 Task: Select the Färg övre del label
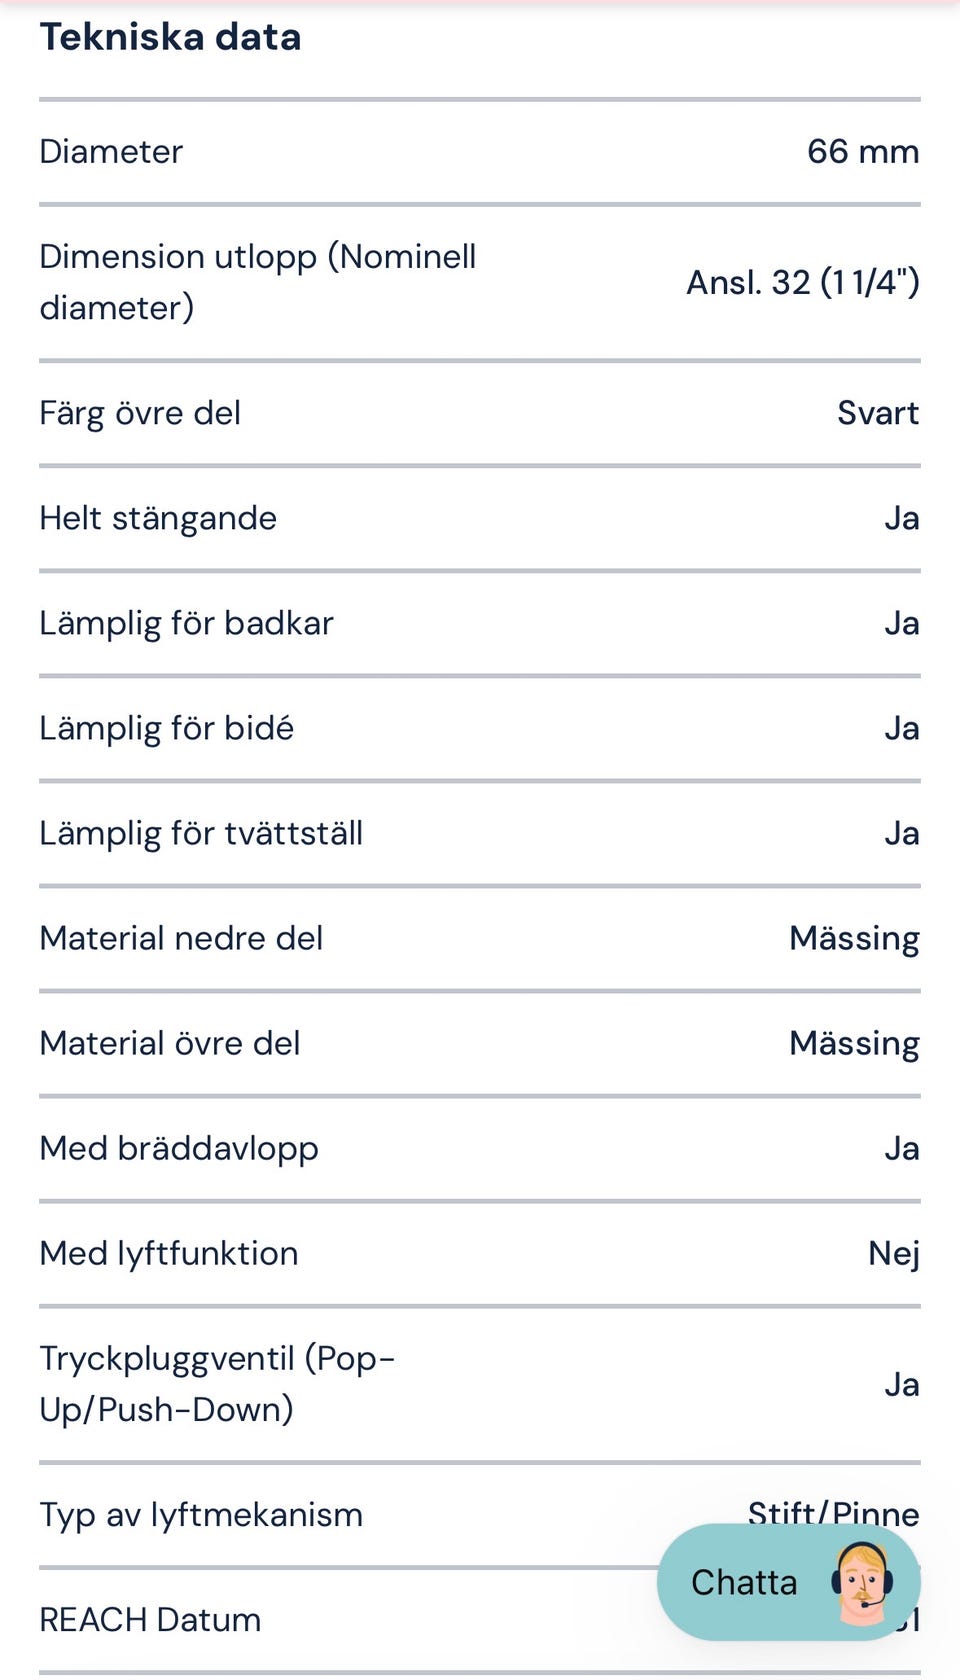pos(140,413)
